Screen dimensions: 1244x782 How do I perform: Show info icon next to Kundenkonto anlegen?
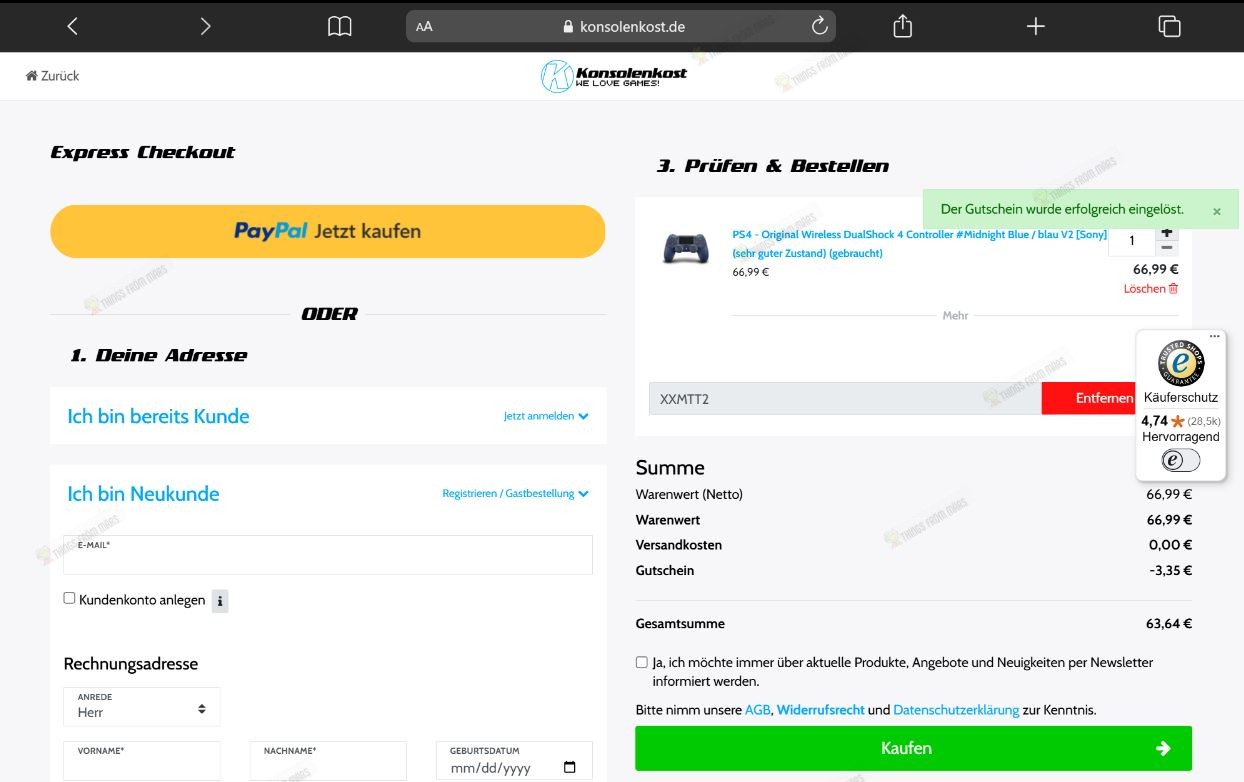(x=220, y=601)
